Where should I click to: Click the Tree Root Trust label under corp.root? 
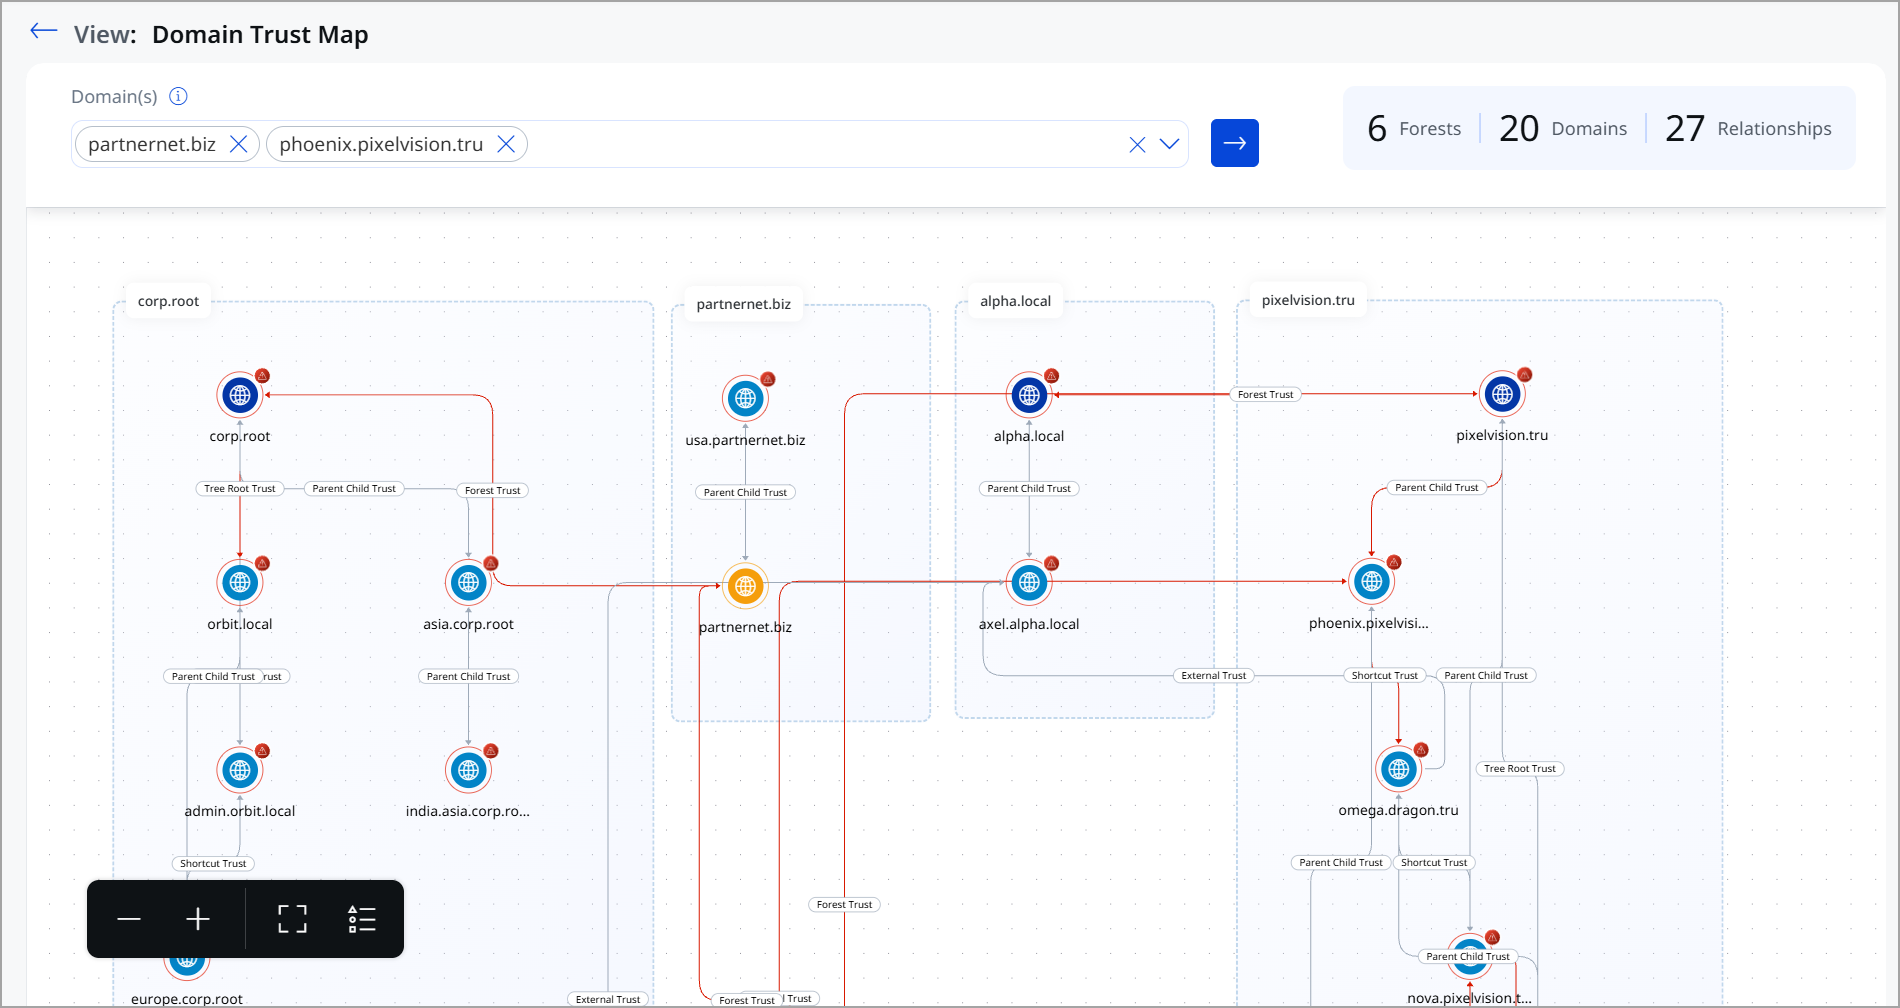(x=239, y=489)
